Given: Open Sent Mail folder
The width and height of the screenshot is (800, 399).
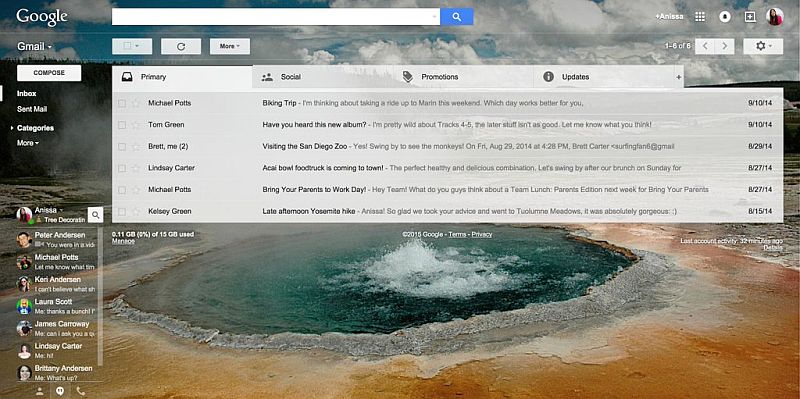Looking at the screenshot, I should tap(32, 109).
